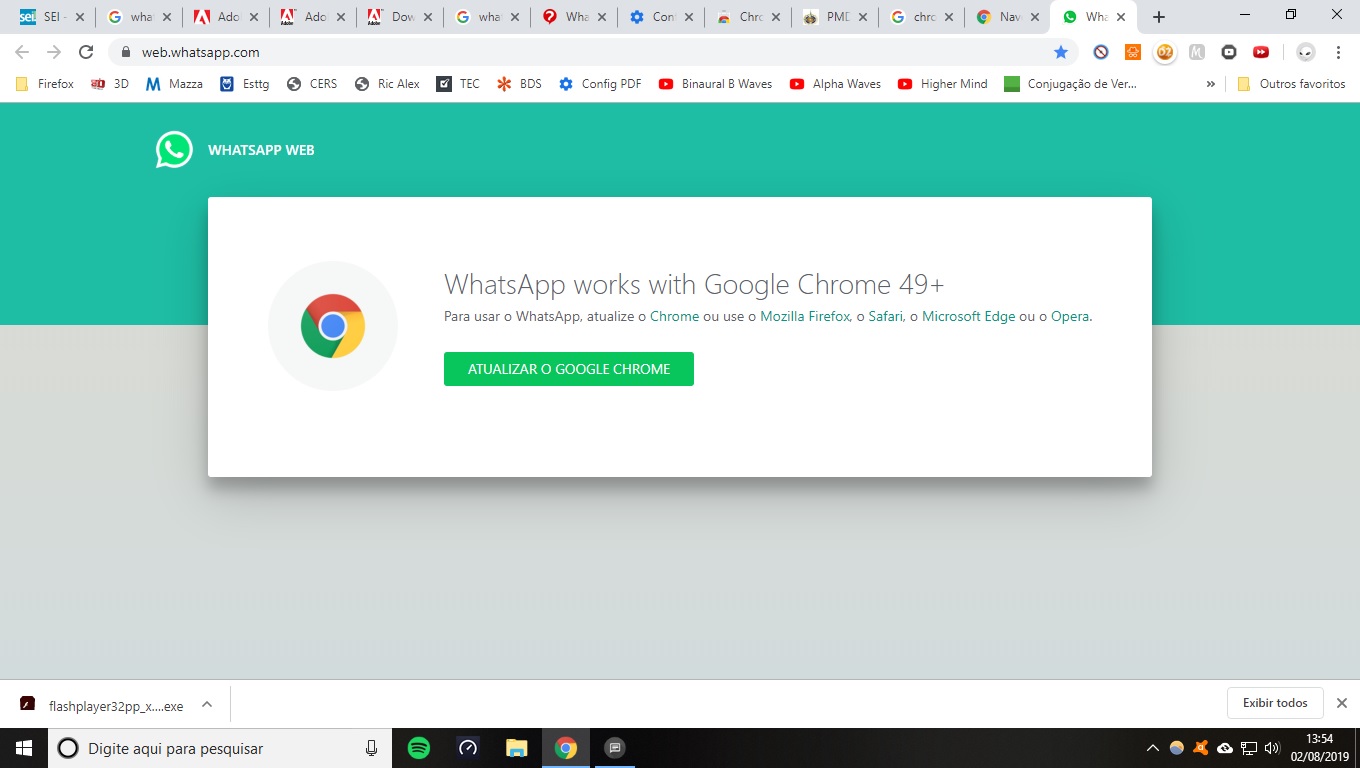Open the speedometer app in taskbar
The width and height of the screenshot is (1360, 768).
tap(468, 748)
